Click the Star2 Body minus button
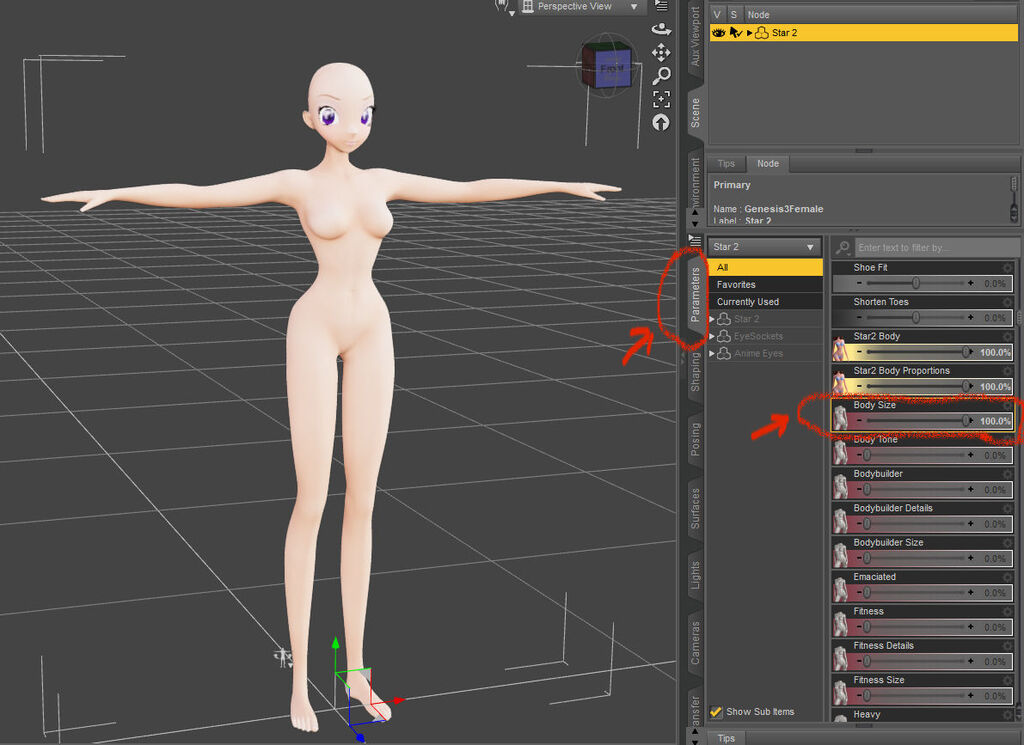 pyautogui.click(x=859, y=352)
